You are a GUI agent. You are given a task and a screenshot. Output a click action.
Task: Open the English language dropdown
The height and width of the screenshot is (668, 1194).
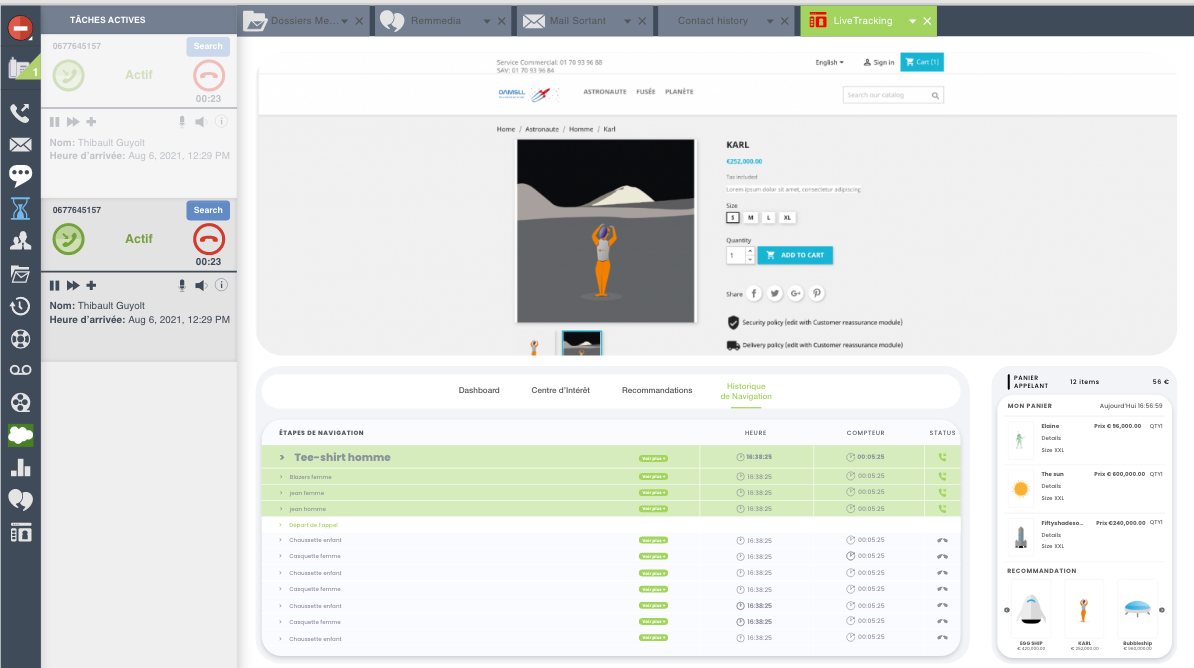(x=829, y=62)
